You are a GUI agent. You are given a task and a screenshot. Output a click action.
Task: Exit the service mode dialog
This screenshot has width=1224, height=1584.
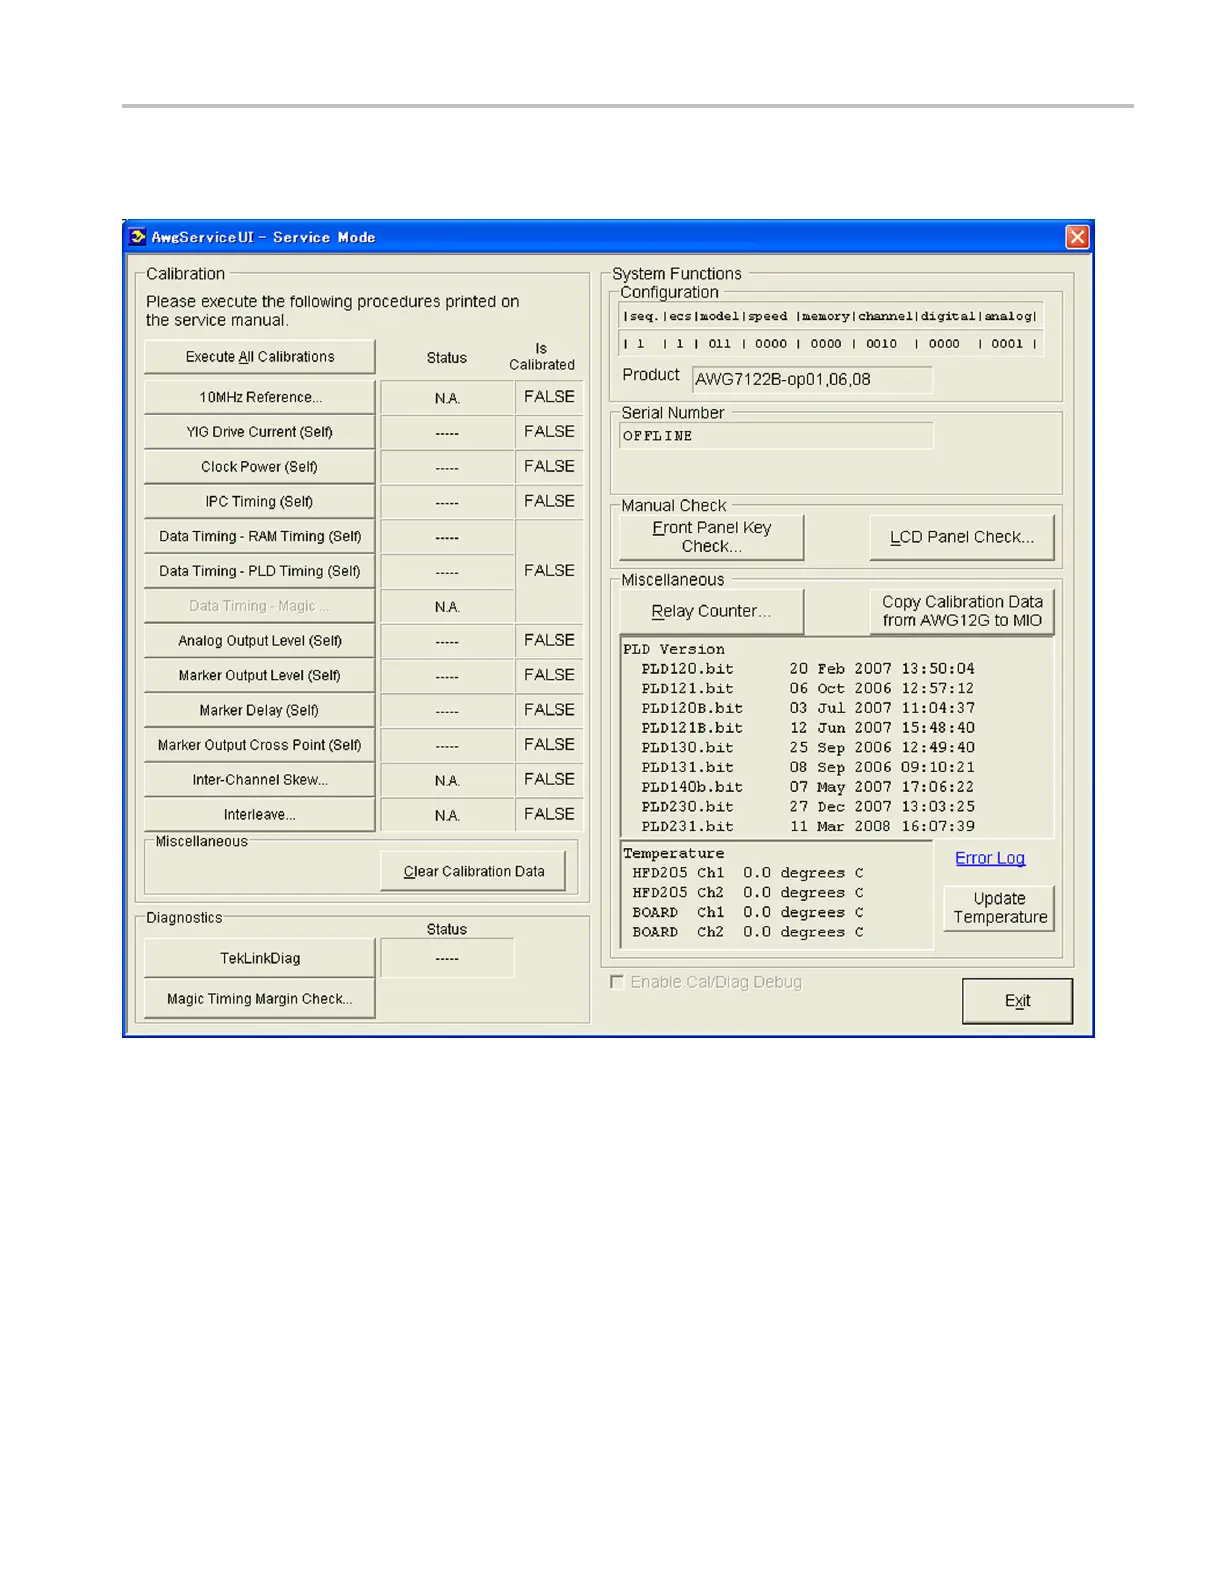coord(1017,1001)
